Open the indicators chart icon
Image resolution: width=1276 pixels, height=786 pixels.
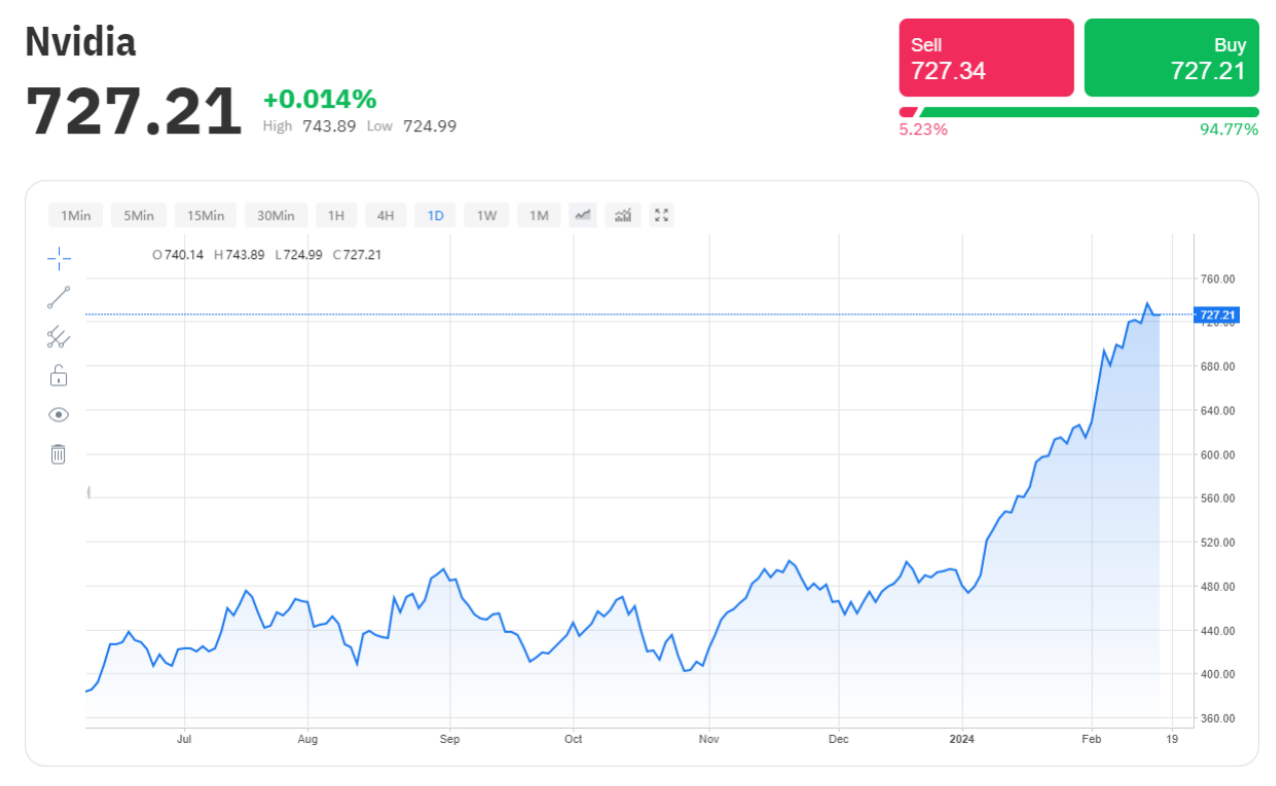pyautogui.click(x=622, y=215)
